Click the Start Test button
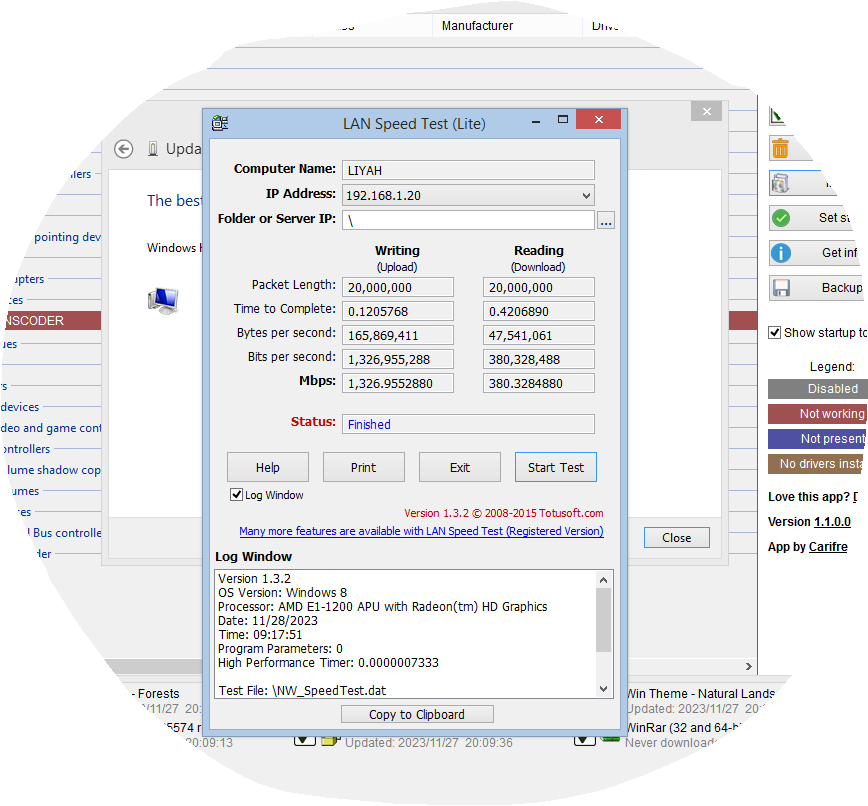 pyautogui.click(x=556, y=467)
